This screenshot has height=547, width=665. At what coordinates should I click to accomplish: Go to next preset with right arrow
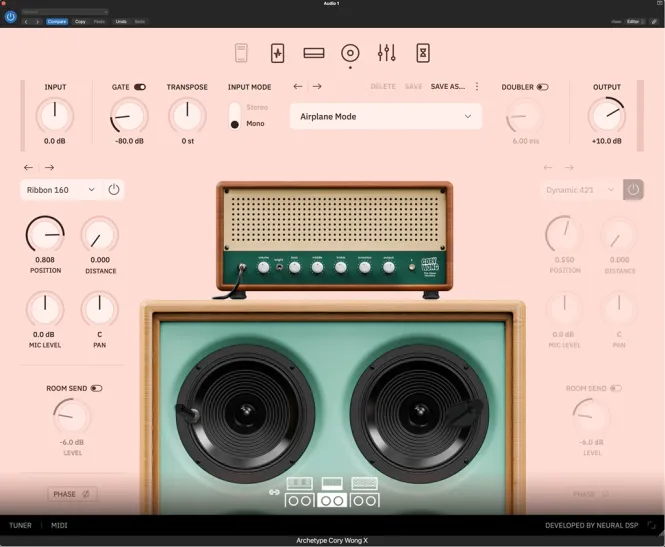tap(317, 87)
